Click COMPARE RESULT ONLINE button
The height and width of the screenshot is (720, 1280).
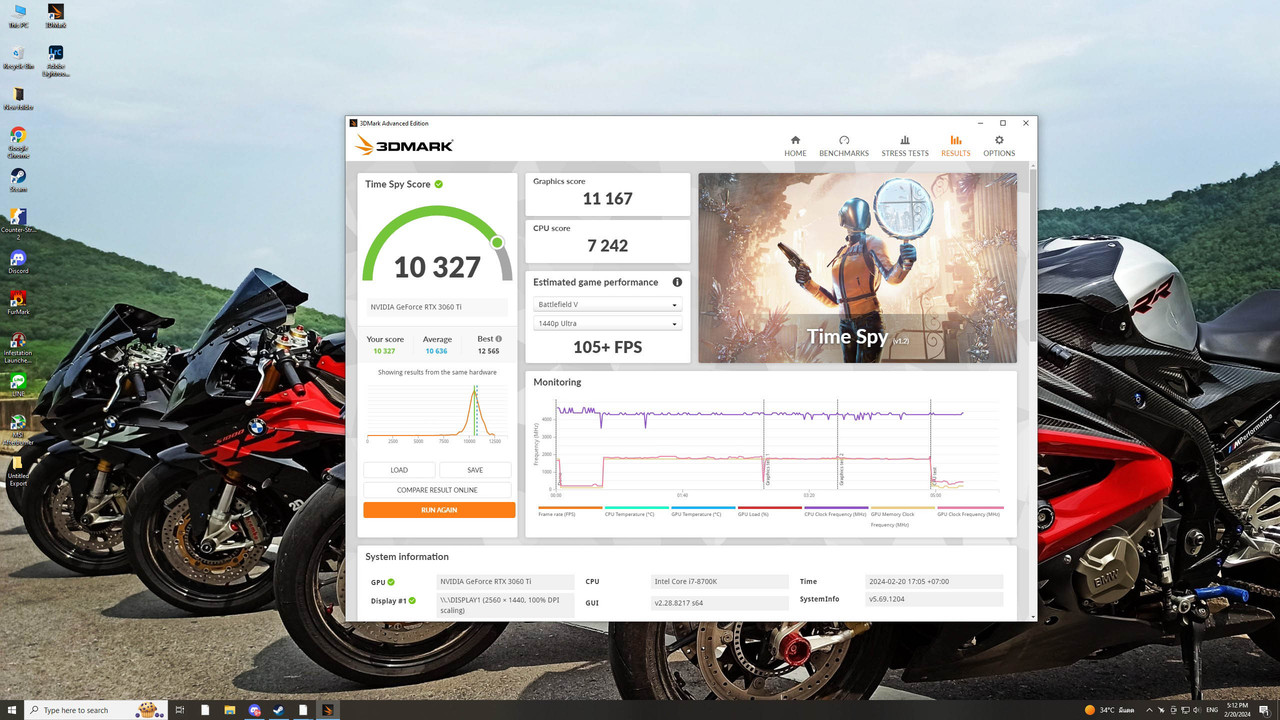coord(437,490)
